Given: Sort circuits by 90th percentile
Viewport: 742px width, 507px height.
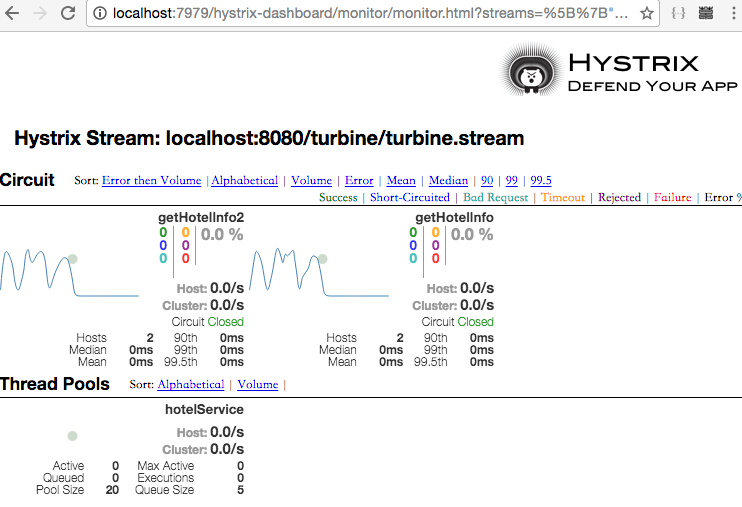Looking at the screenshot, I should (487, 180).
